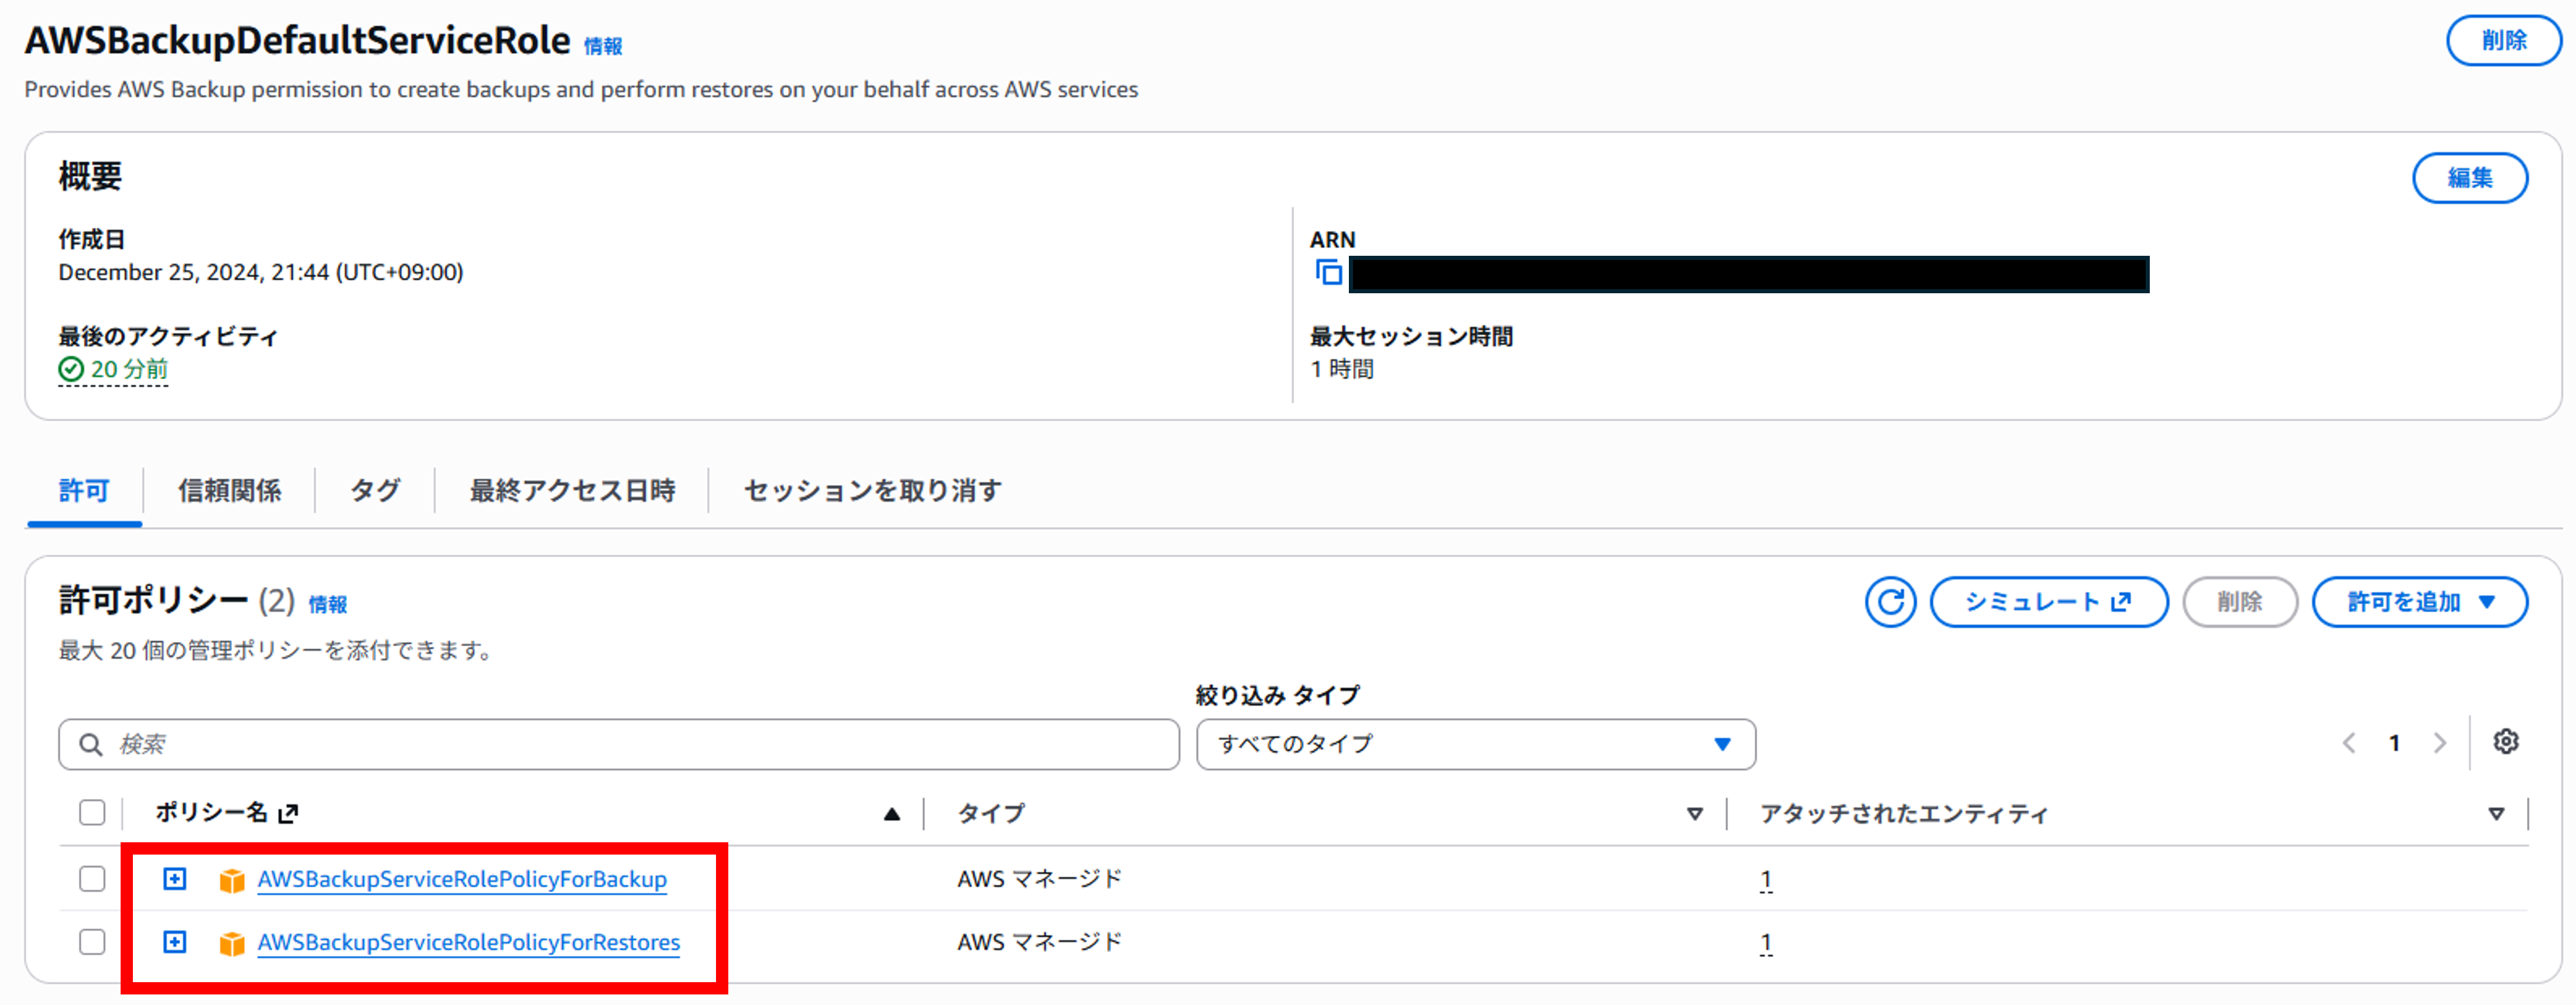2576x1005 pixels.
Task: Expand the AWSBackupServiceRolePolicyForBackup policy details
Action: (175, 879)
